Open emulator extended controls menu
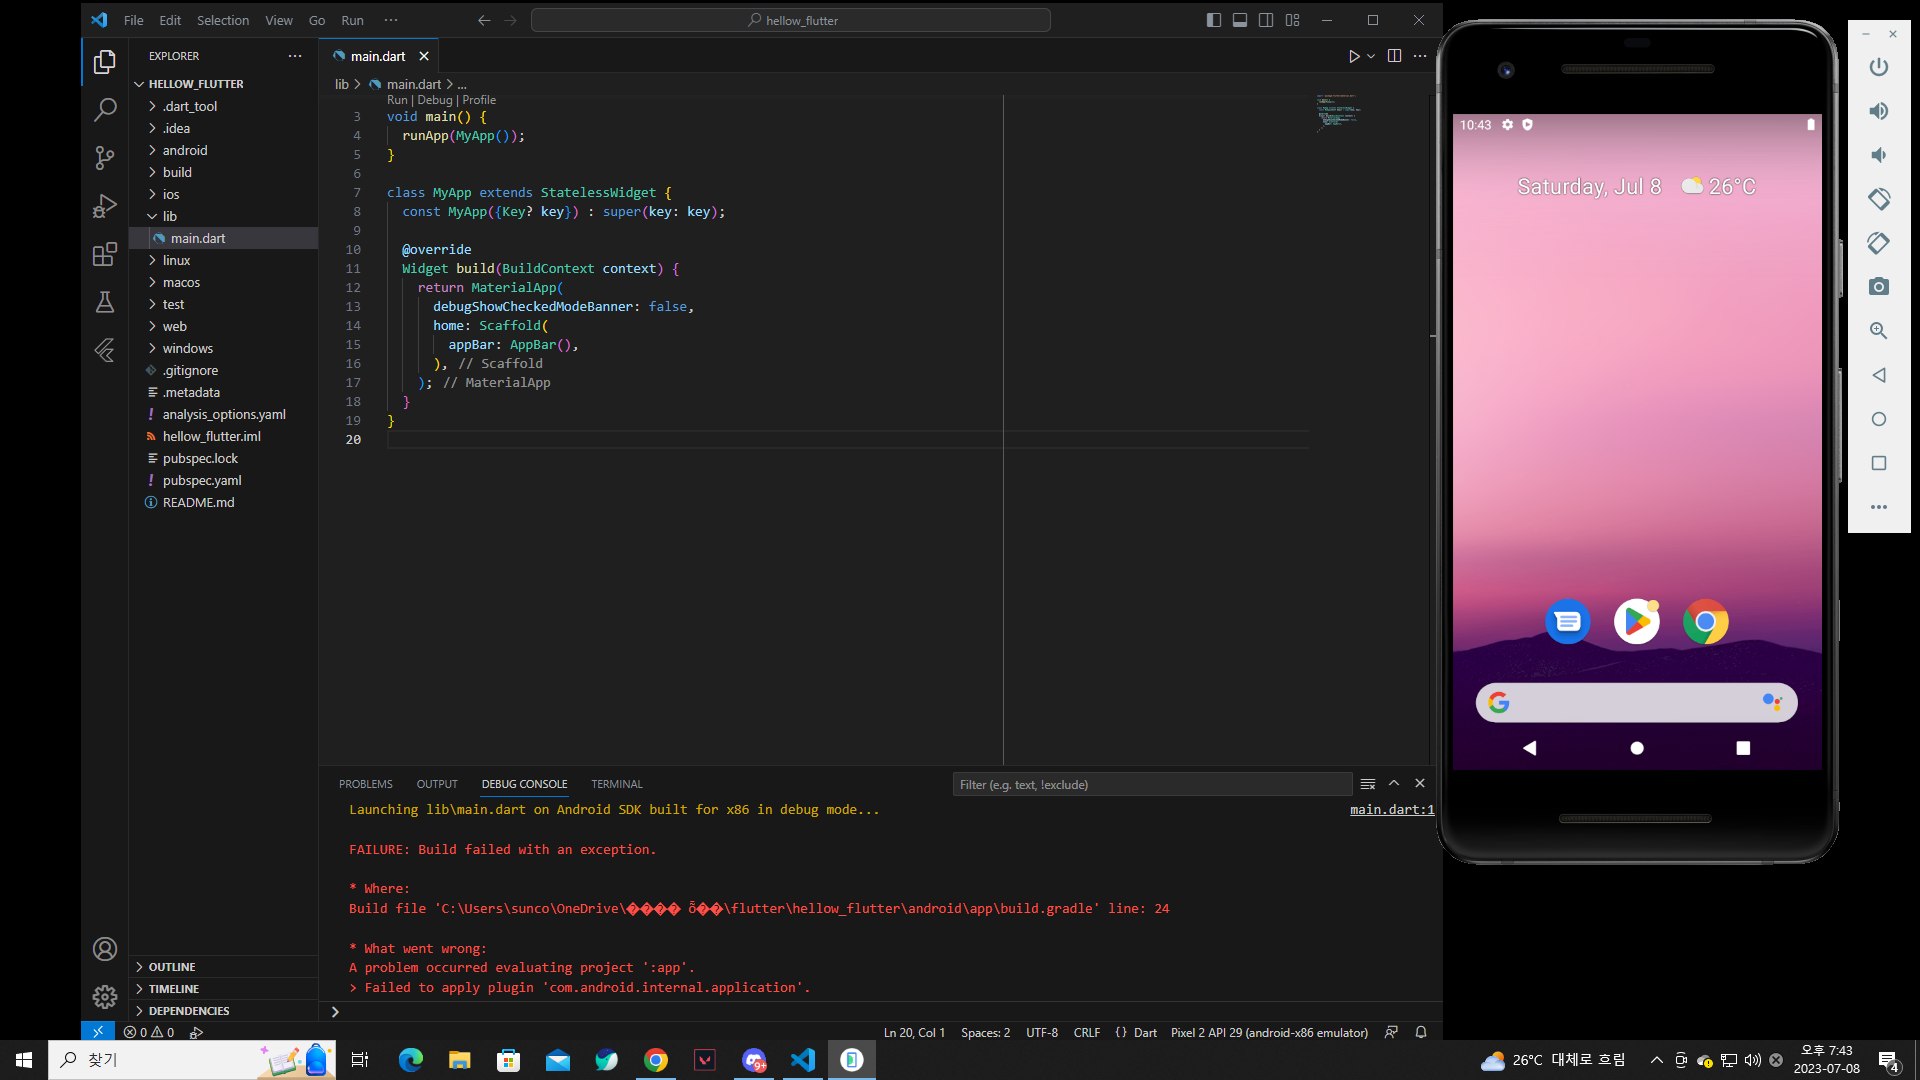Image resolution: width=1920 pixels, height=1080 pixels. tap(1879, 507)
